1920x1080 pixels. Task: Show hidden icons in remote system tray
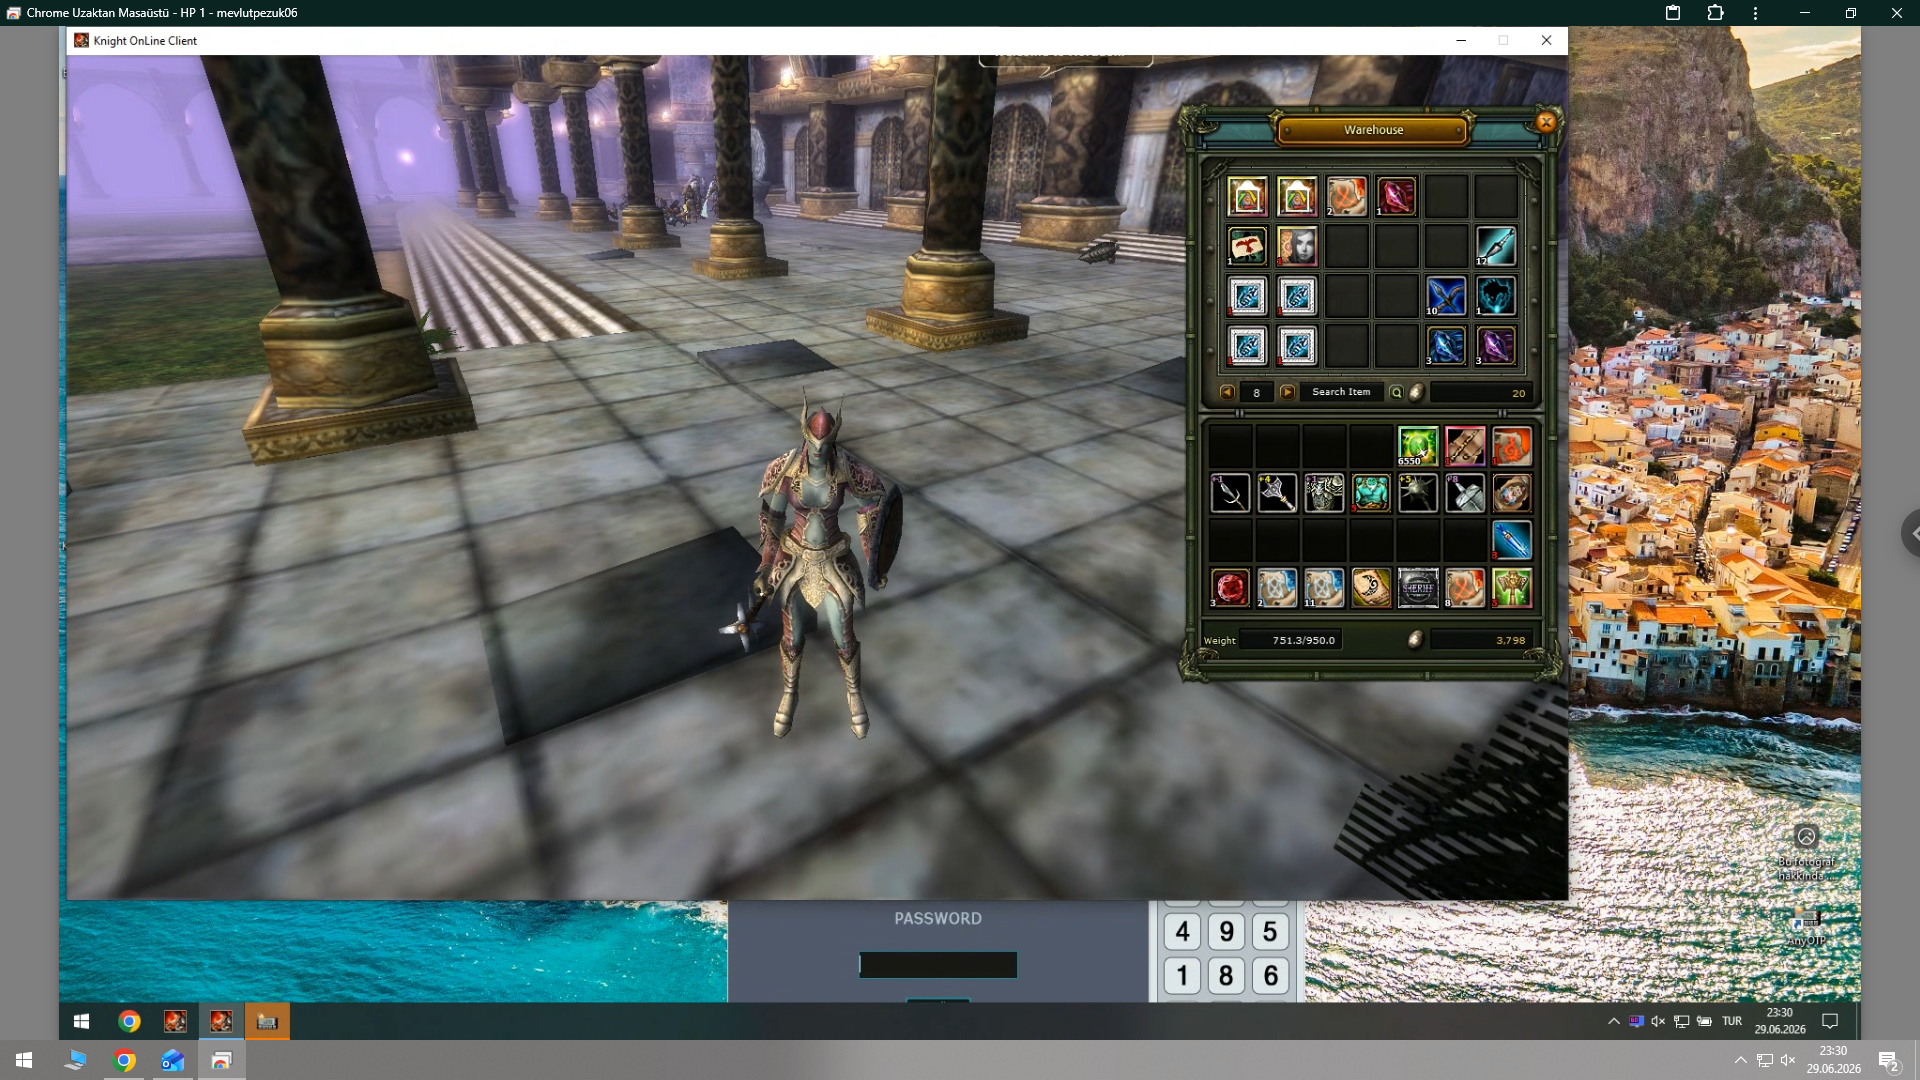coord(1613,1021)
